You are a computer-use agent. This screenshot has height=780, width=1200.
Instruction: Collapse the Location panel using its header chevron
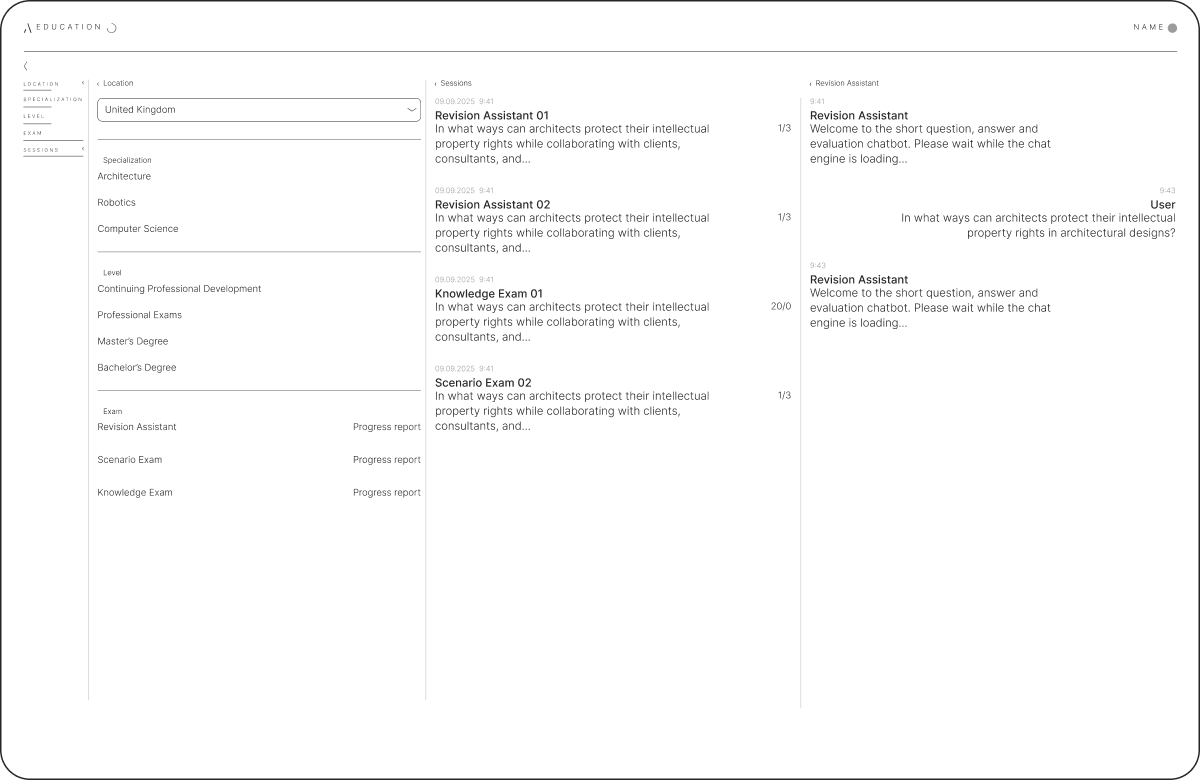tap(98, 84)
